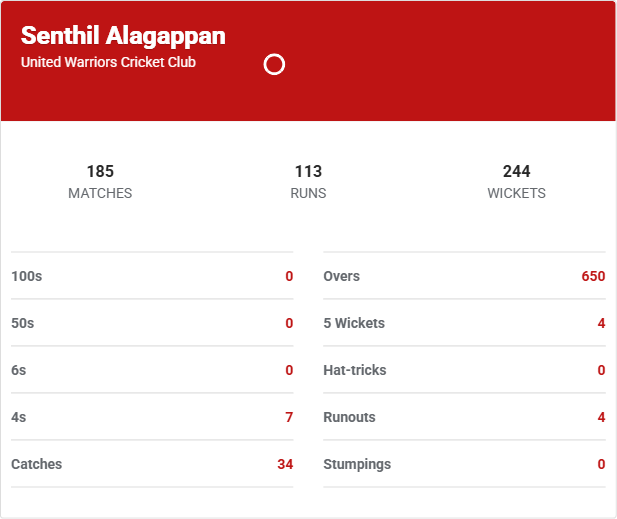Click the WICKETS caption text

[x=516, y=193]
